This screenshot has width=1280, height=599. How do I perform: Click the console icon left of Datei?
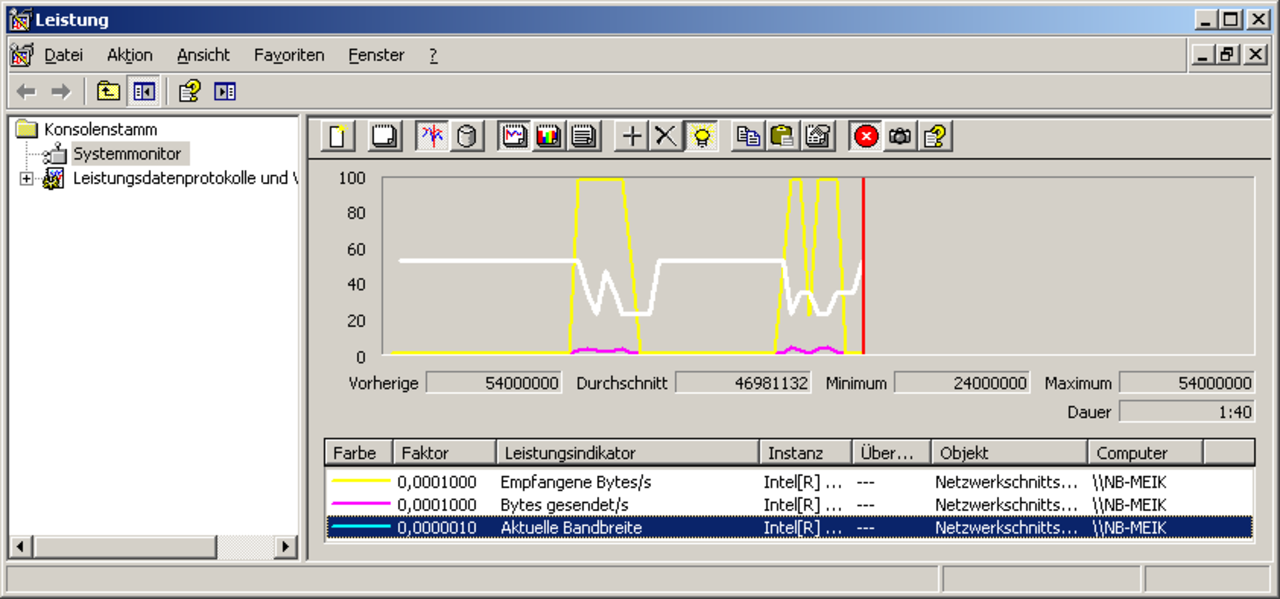[x=22, y=55]
